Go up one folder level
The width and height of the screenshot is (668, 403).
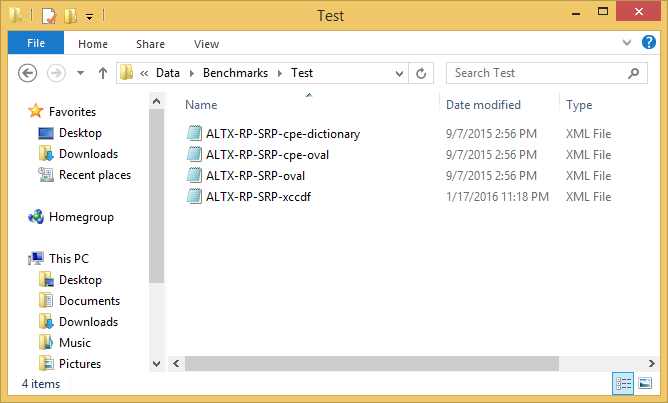pyautogui.click(x=103, y=73)
